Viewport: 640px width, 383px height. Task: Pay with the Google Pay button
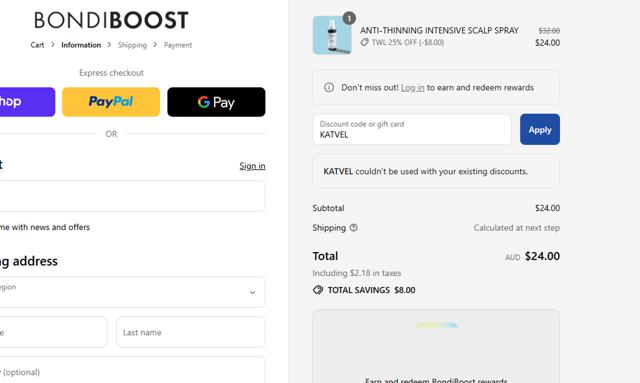(216, 102)
